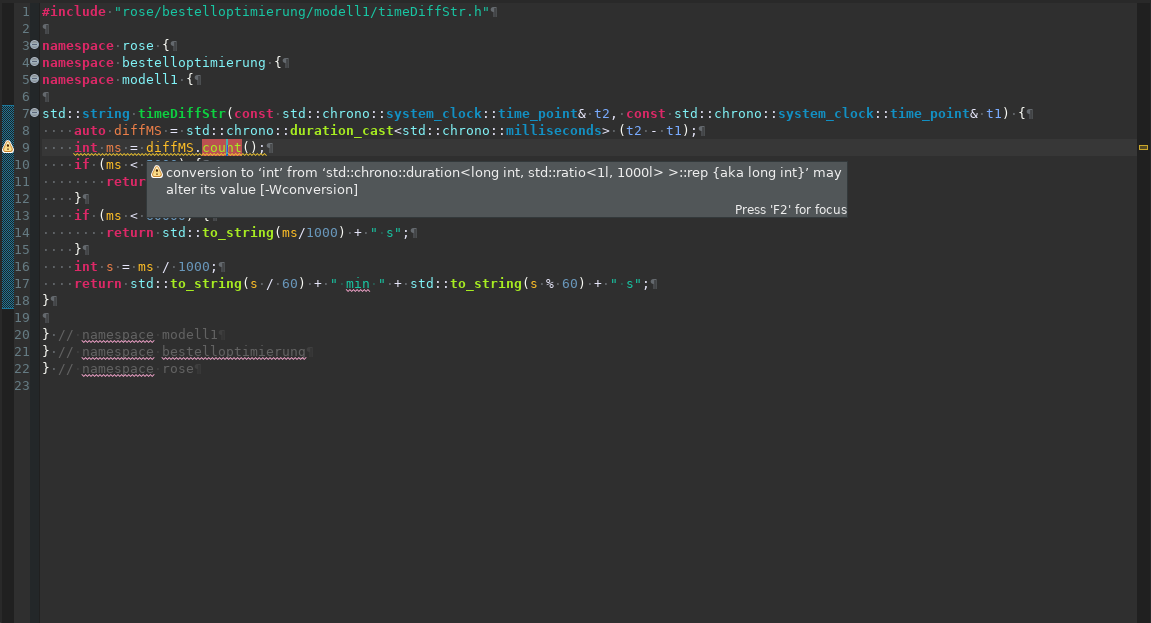Click the auto keyword on line 8
Image resolution: width=1151 pixels, height=623 pixels.
(90, 130)
